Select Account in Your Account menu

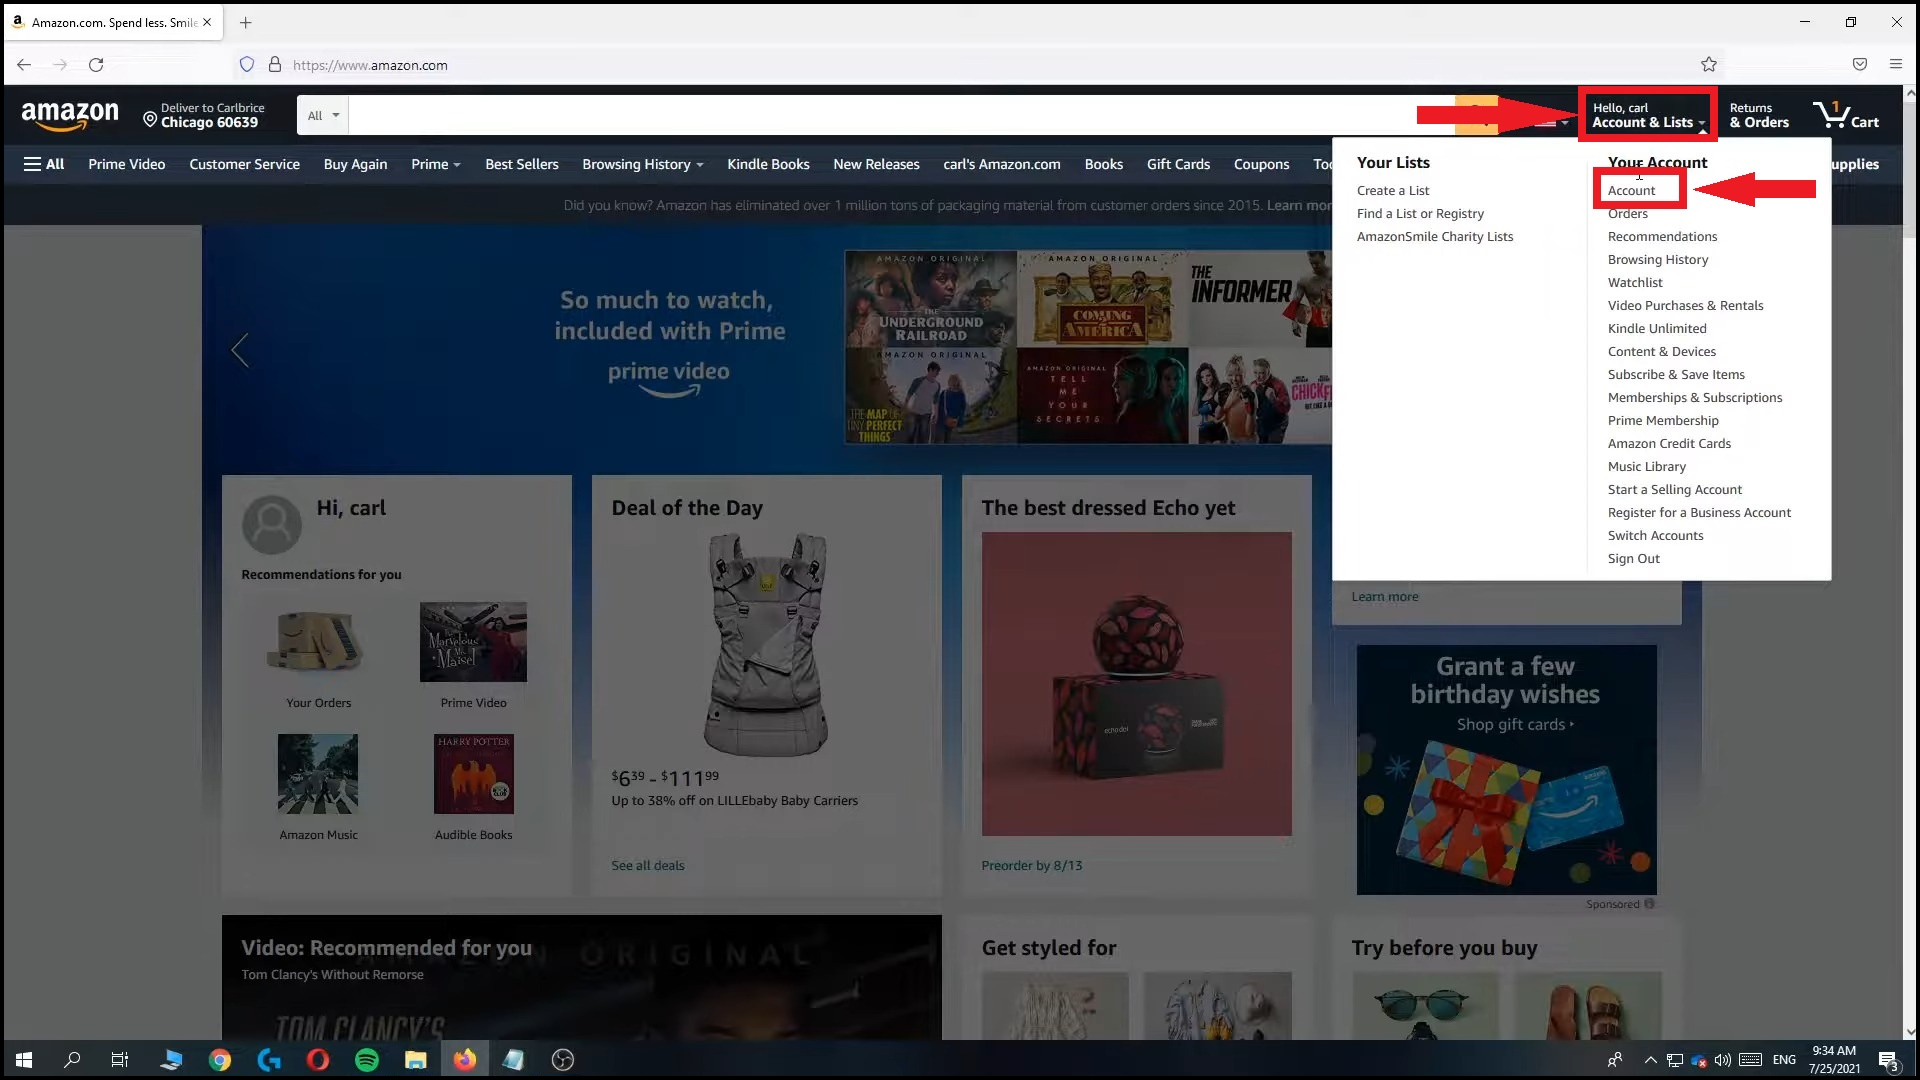click(1631, 190)
